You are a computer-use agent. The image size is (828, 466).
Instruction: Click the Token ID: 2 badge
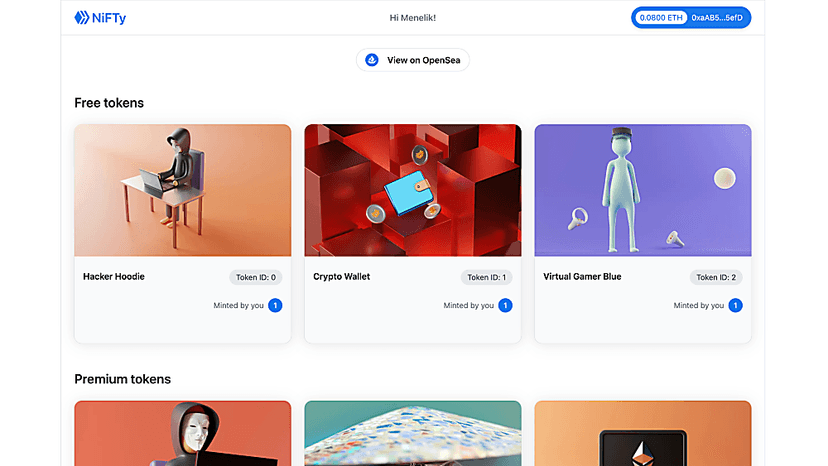coord(716,277)
